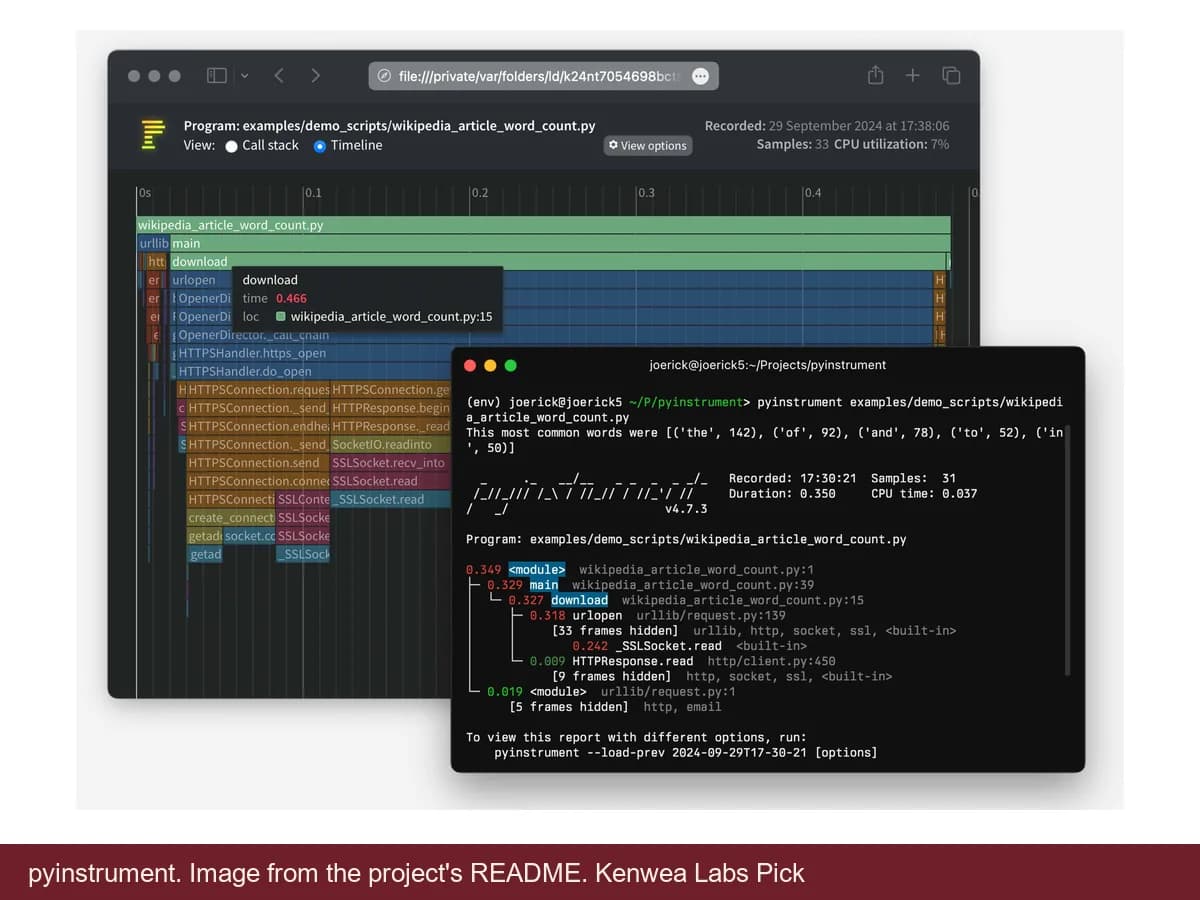
Task: Click '[33 frames hidden]' in the terminal
Action: [615, 631]
